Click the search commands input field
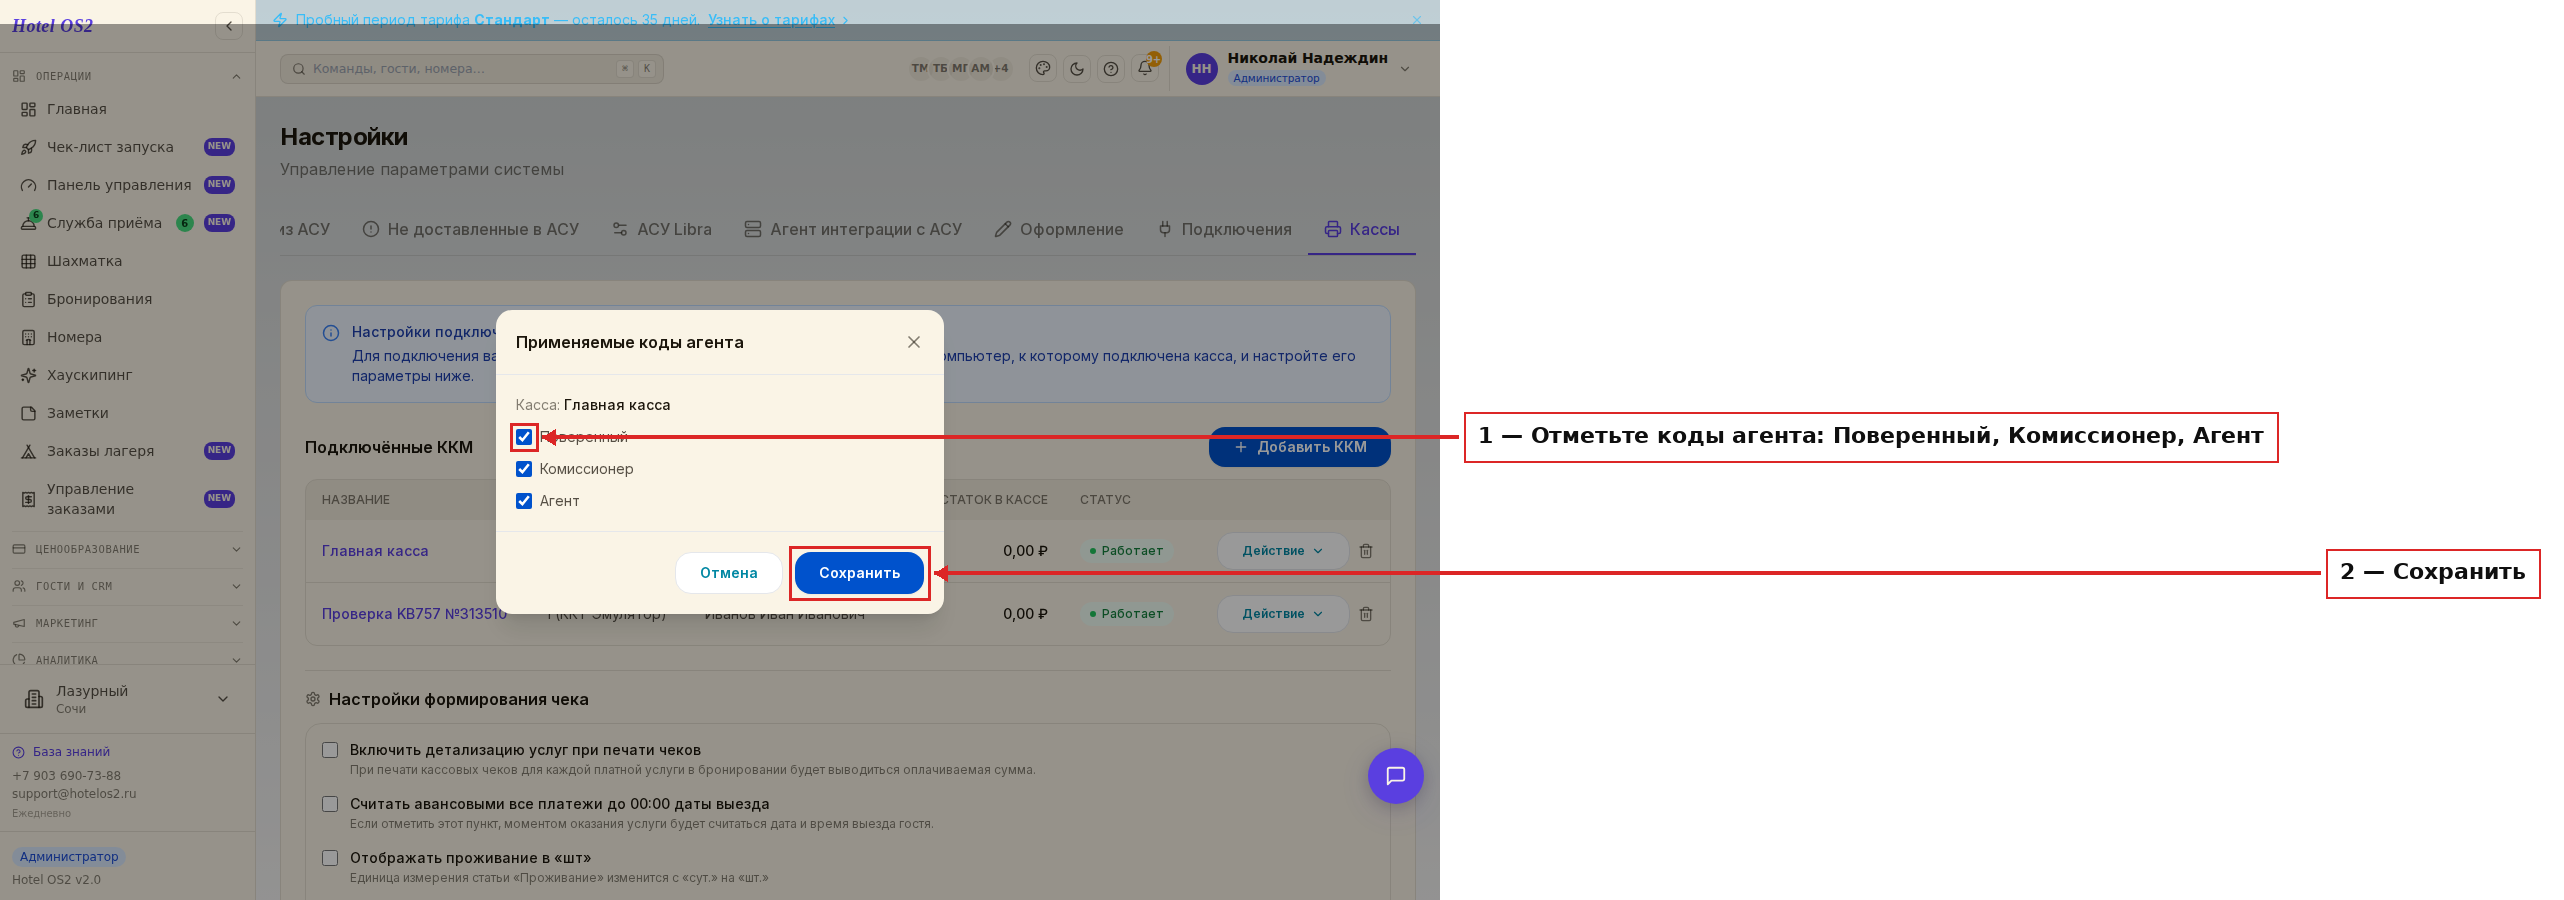Viewport: 2564px width, 900px height. 472,69
